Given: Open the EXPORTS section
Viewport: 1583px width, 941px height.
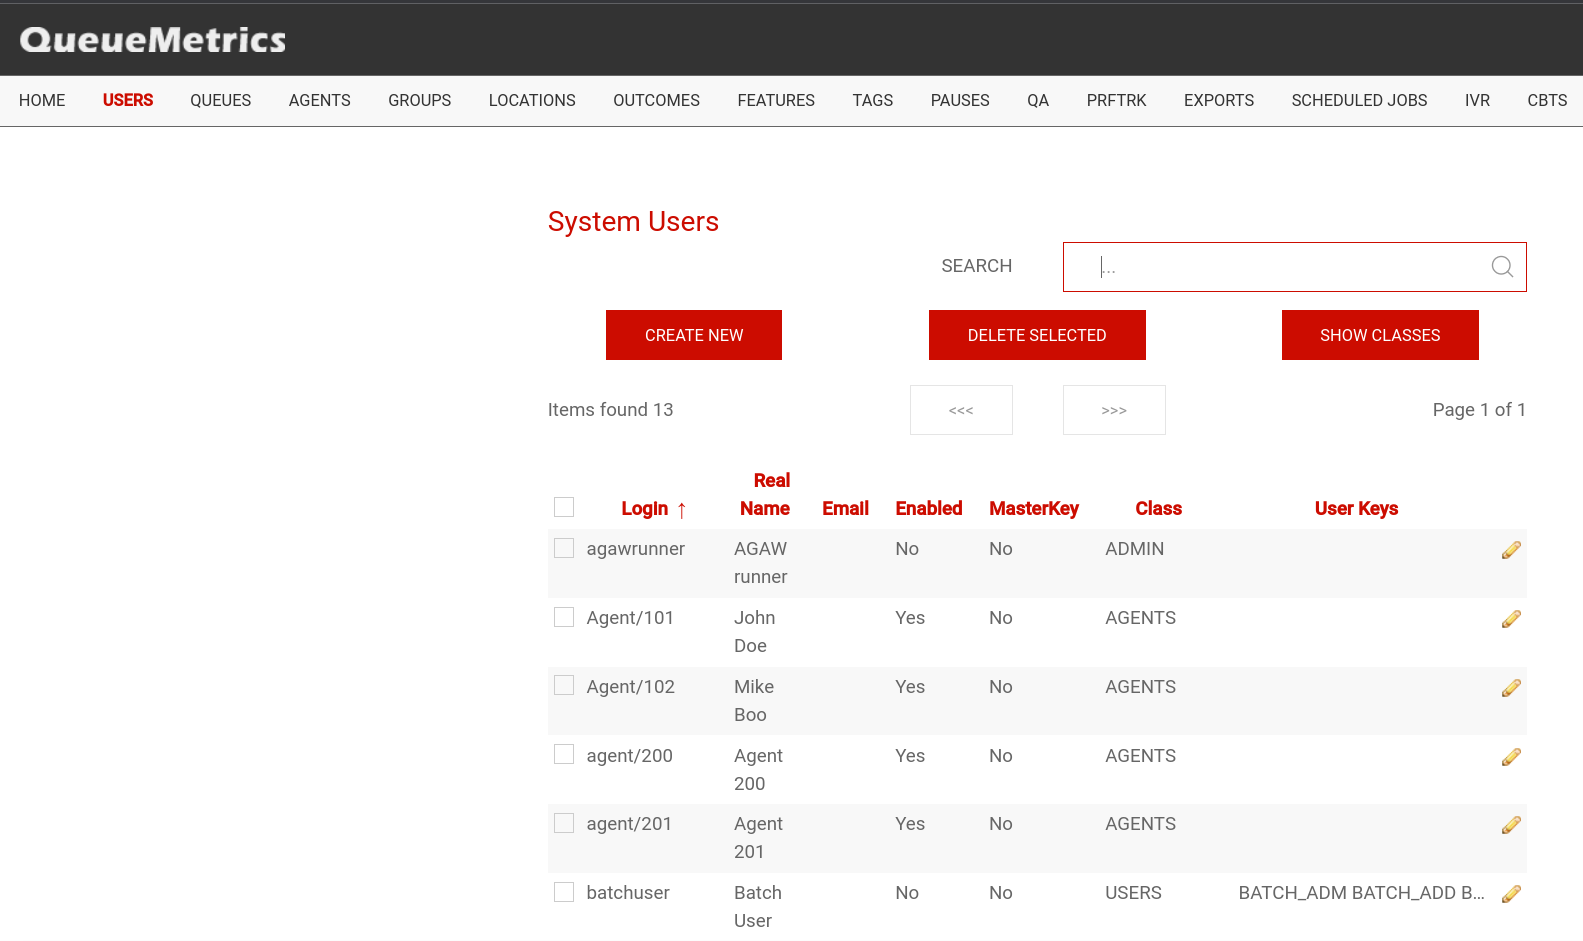Looking at the screenshot, I should coord(1219,100).
